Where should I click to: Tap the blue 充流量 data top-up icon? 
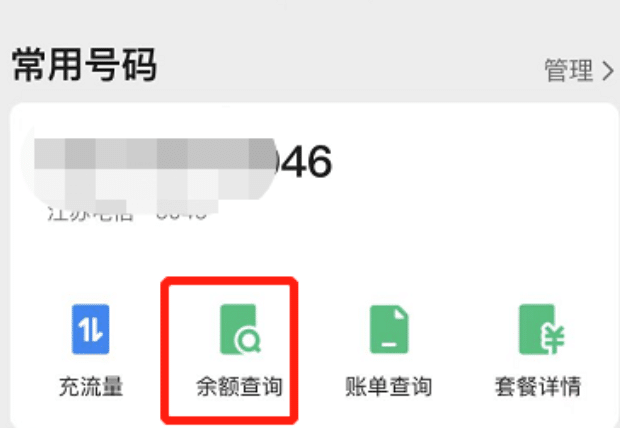click(91, 329)
